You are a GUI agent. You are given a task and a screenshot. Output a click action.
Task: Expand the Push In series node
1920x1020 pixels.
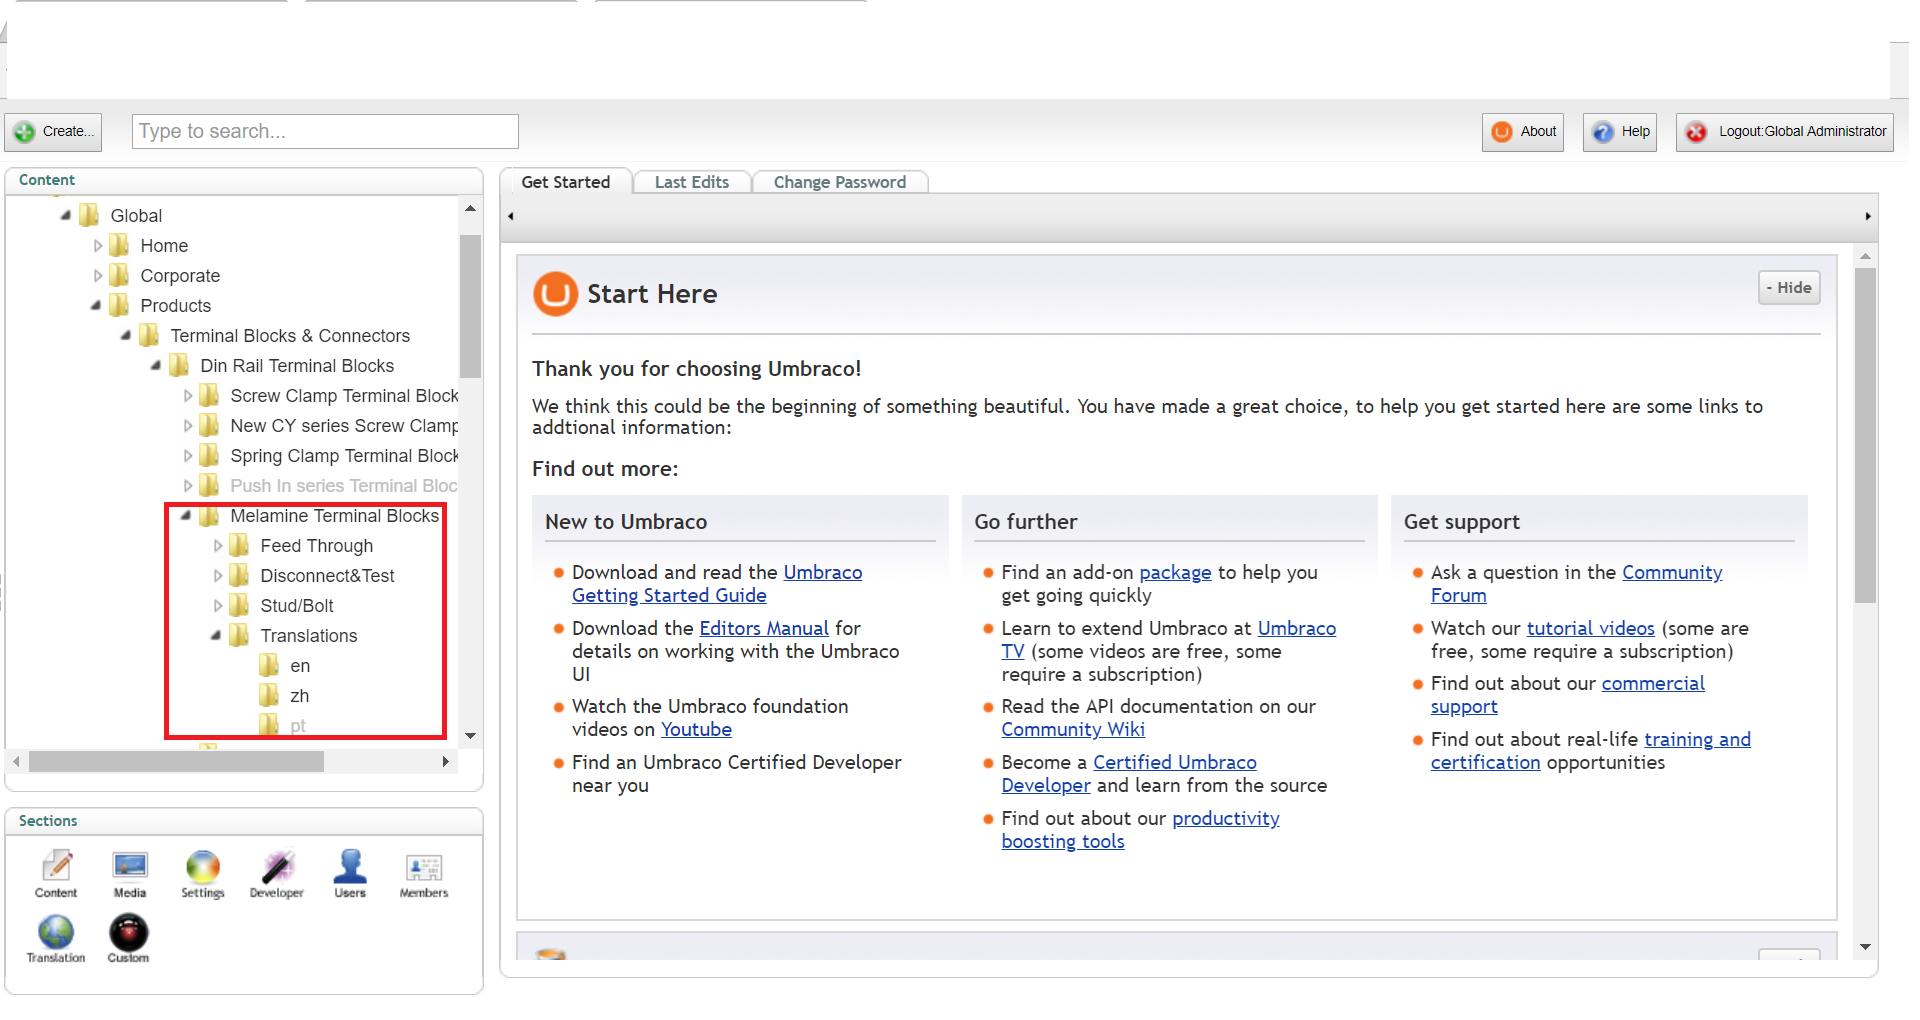coord(187,485)
